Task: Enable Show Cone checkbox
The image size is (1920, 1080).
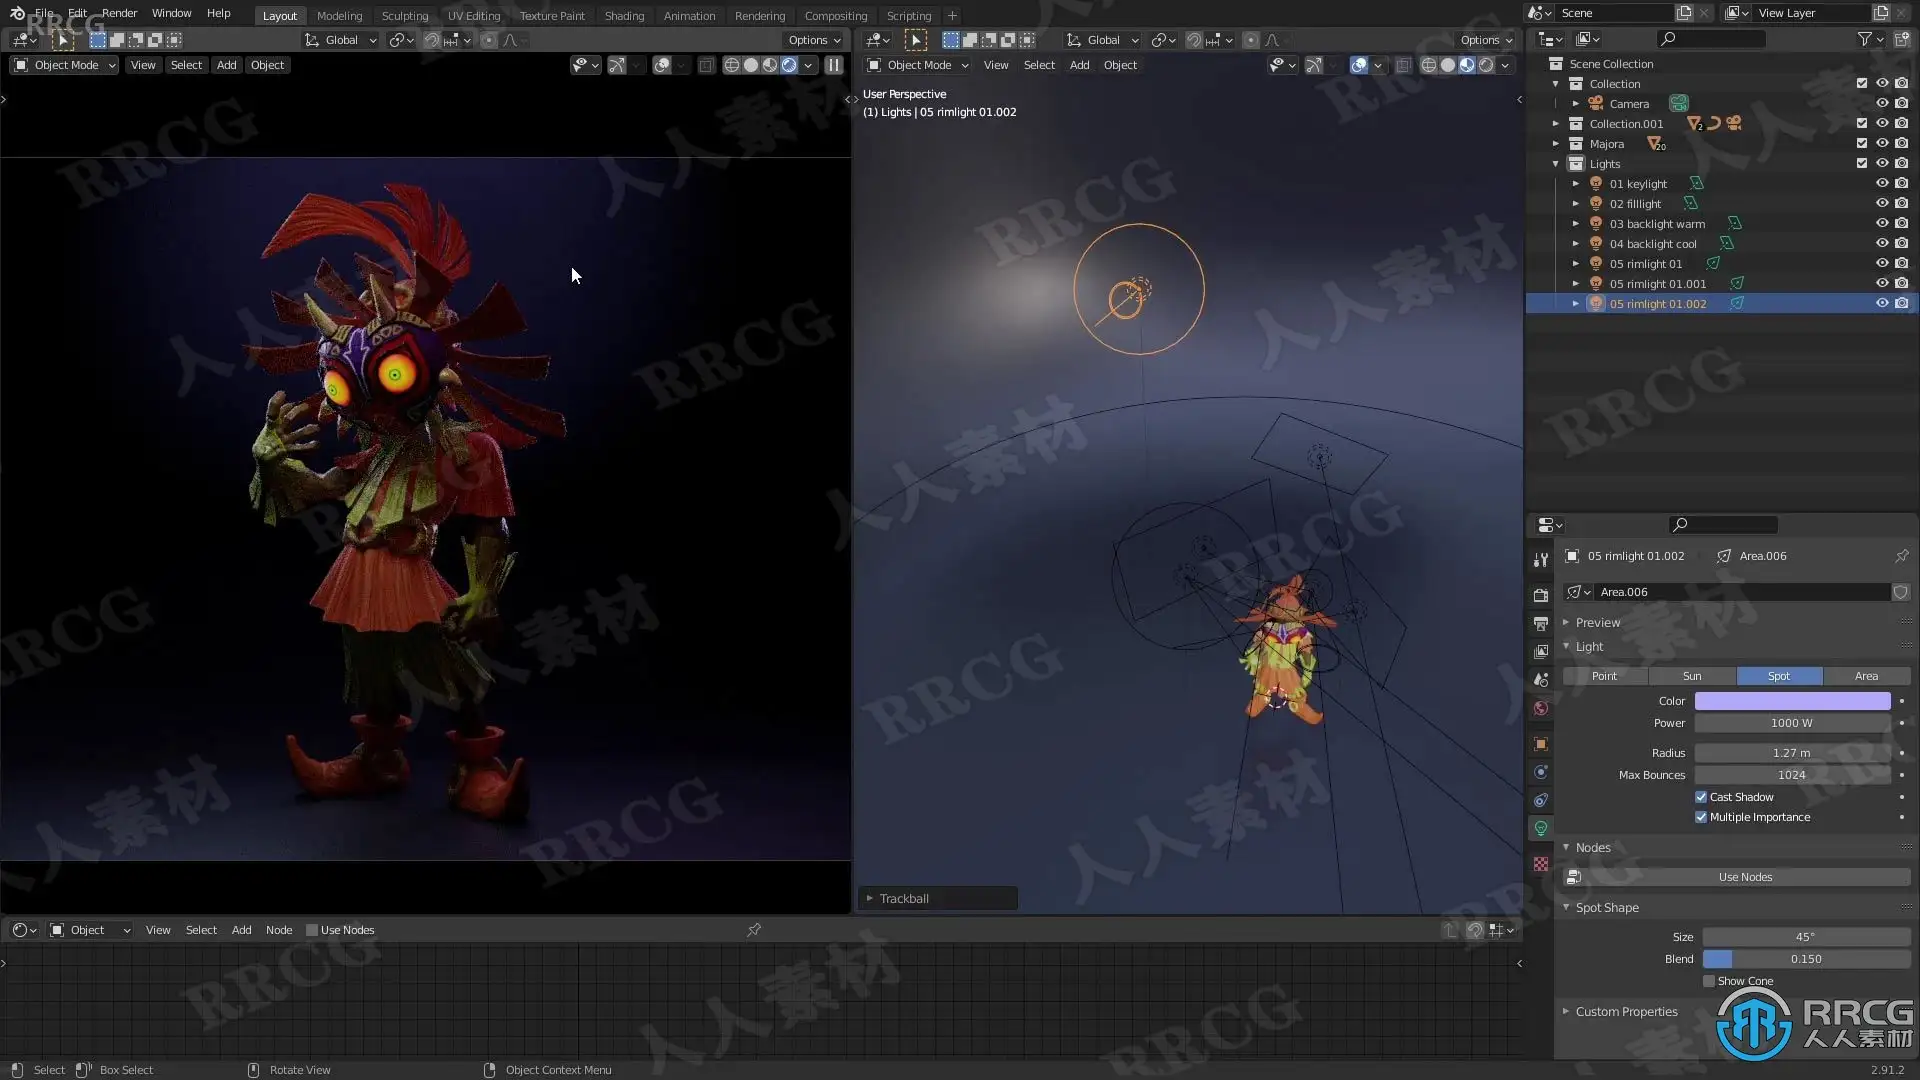Action: [x=1709, y=981]
